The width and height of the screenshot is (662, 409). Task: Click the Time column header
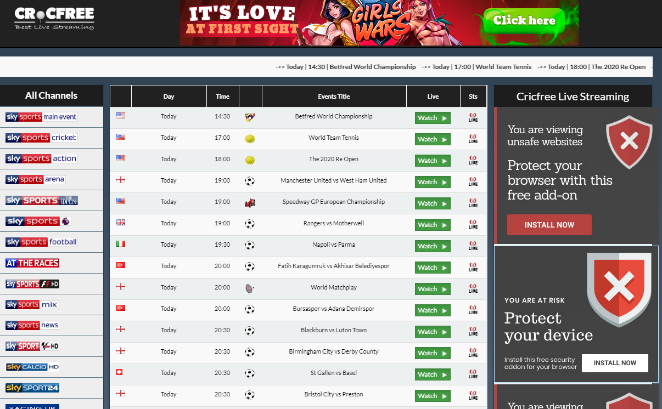pos(222,96)
